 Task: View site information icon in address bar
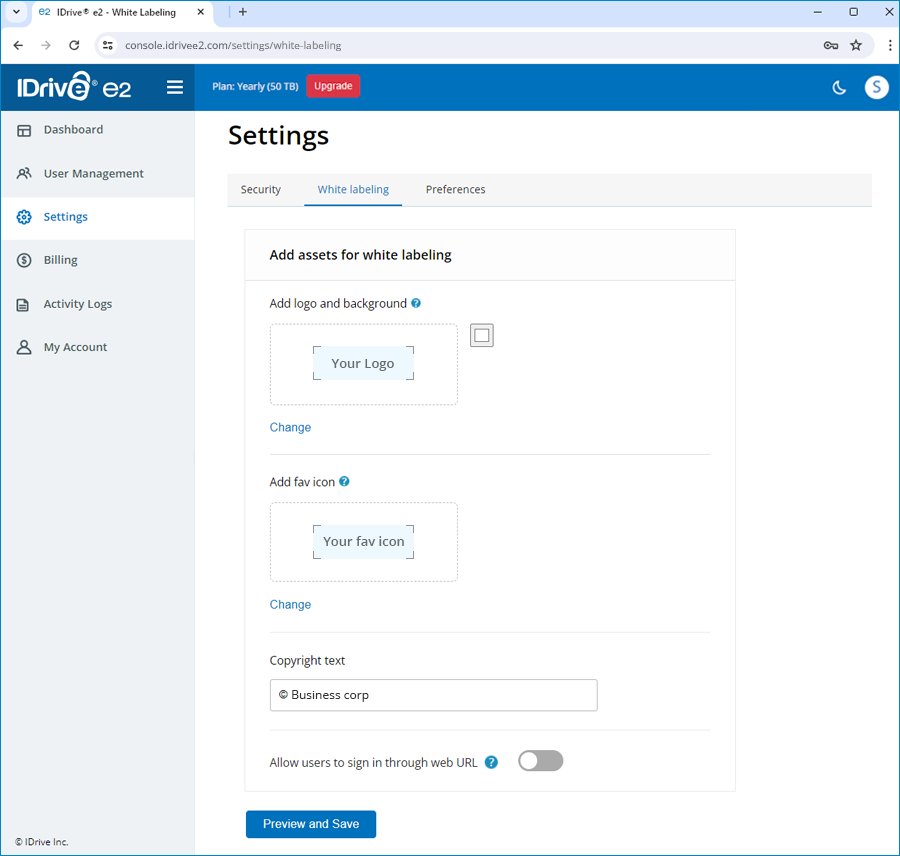[x=107, y=45]
